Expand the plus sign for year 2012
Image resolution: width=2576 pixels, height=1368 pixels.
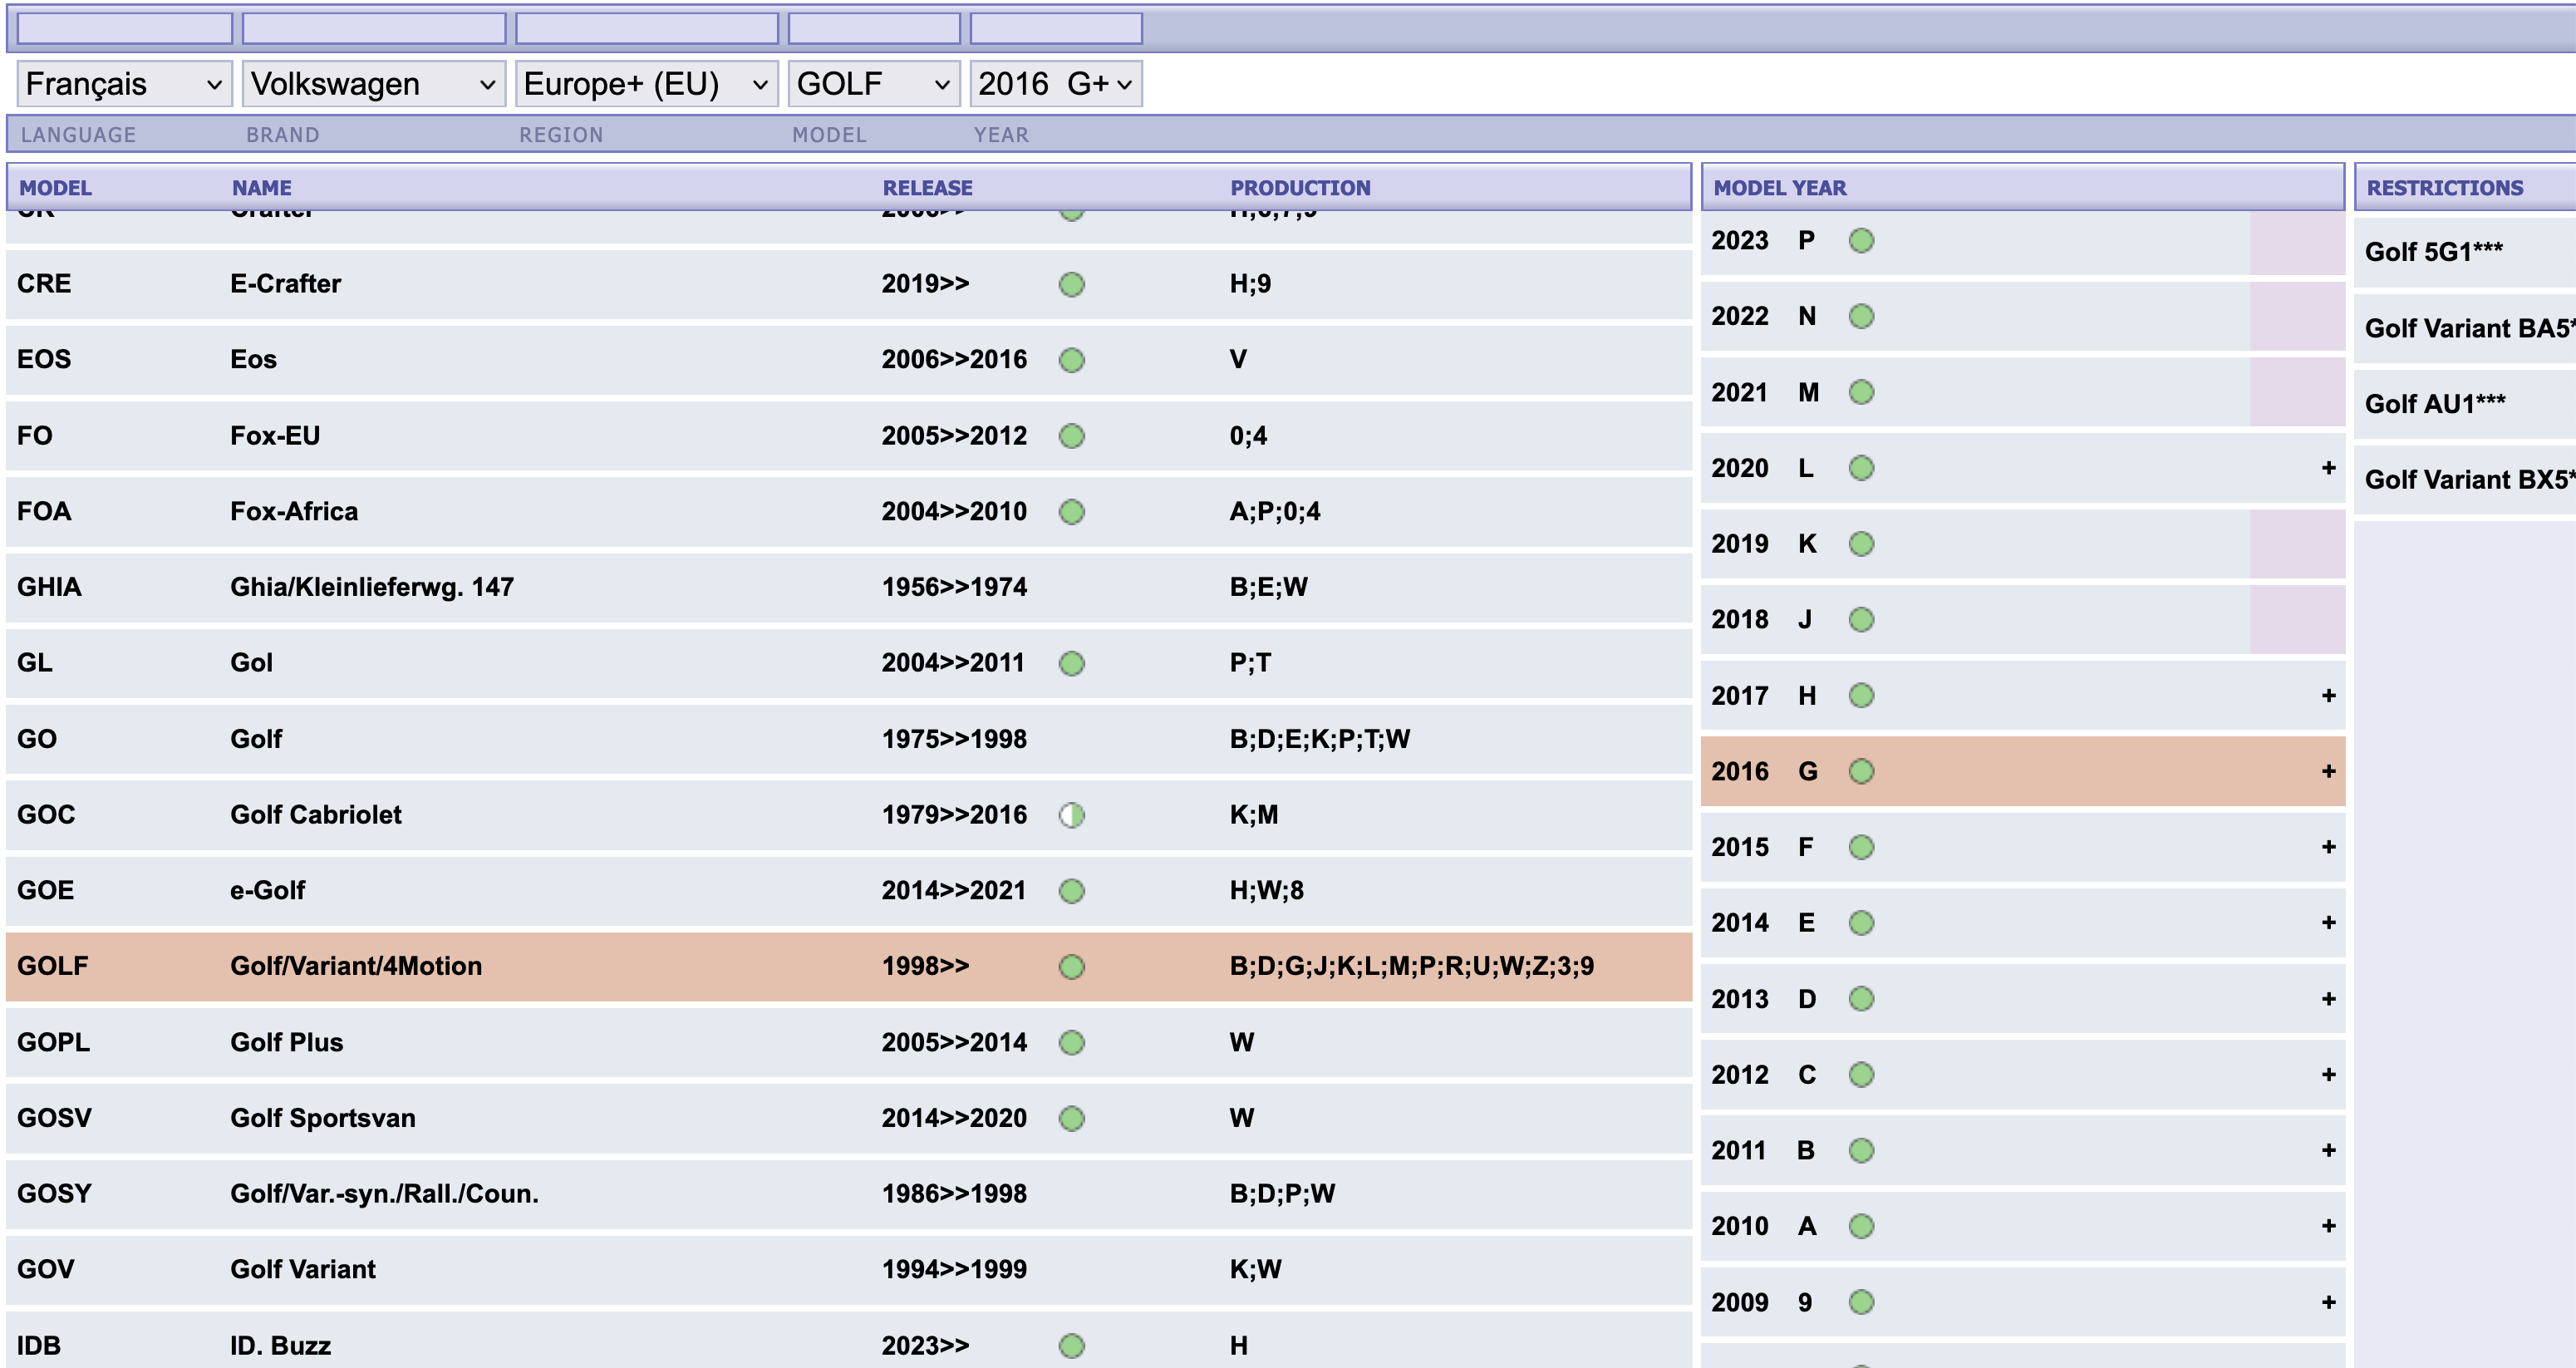pyautogui.click(x=2329, y=1075)
